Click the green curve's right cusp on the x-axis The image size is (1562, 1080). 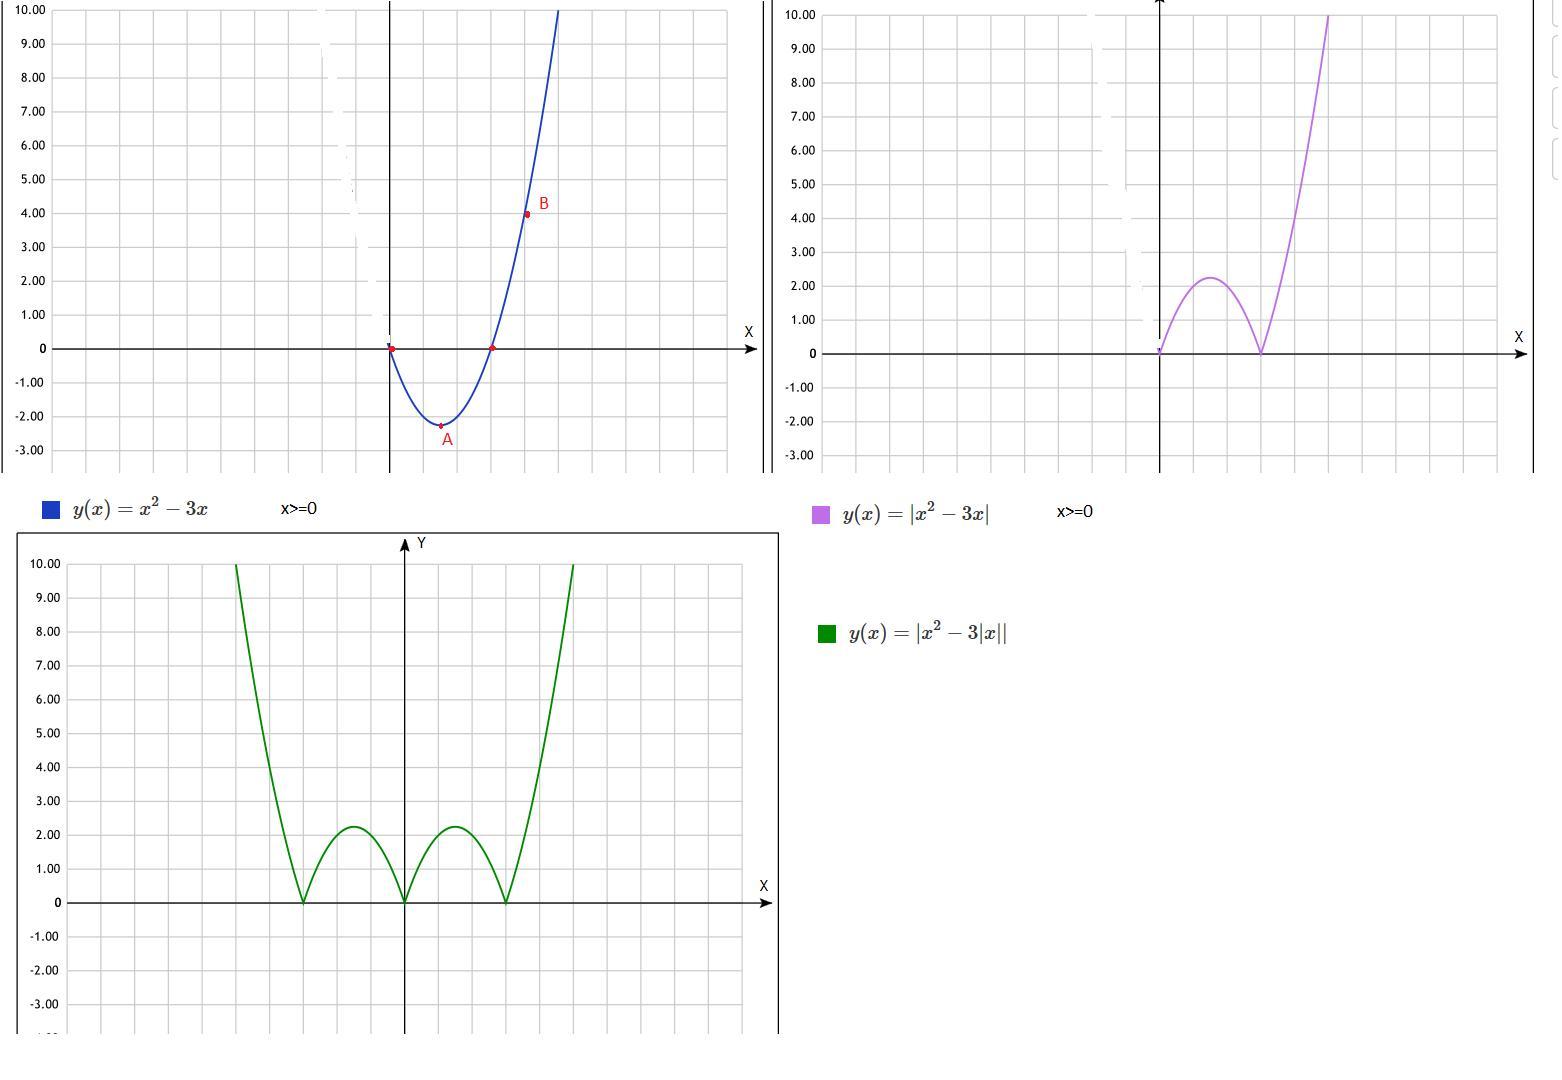click(x=506, y=902)
